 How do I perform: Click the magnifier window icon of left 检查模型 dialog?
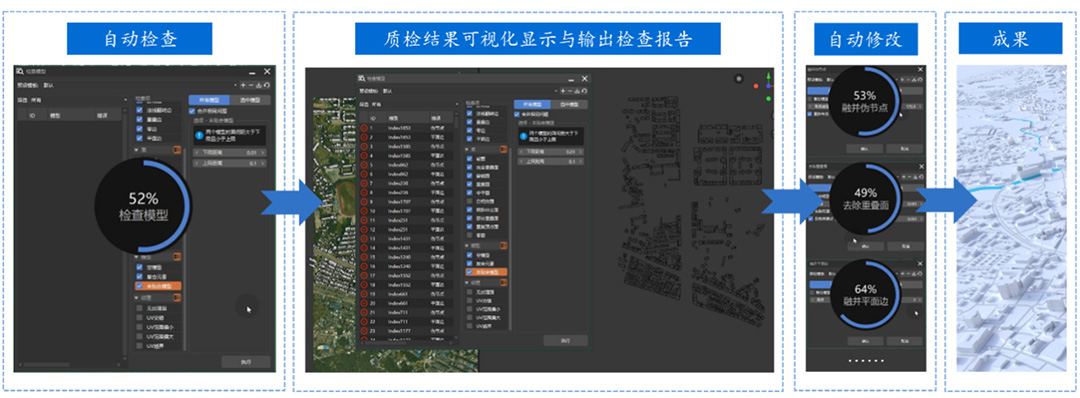(20, 71)
